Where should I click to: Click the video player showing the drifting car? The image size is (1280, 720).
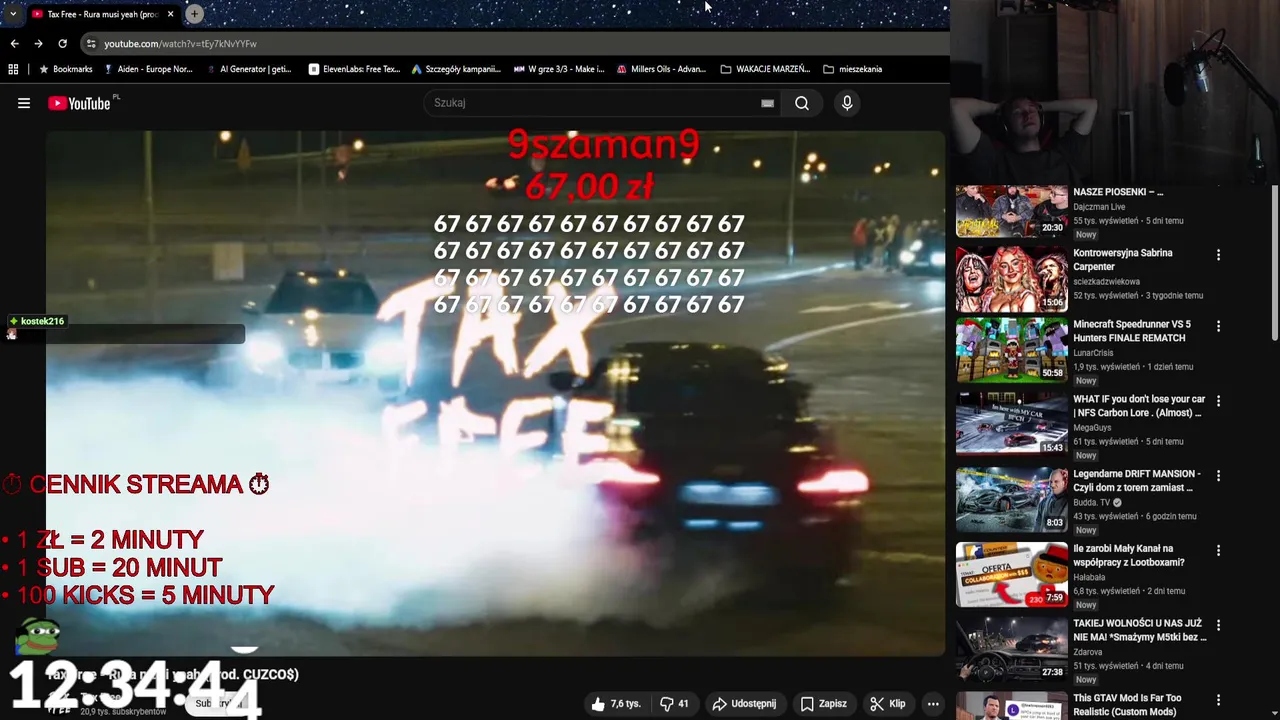[495, 393]
